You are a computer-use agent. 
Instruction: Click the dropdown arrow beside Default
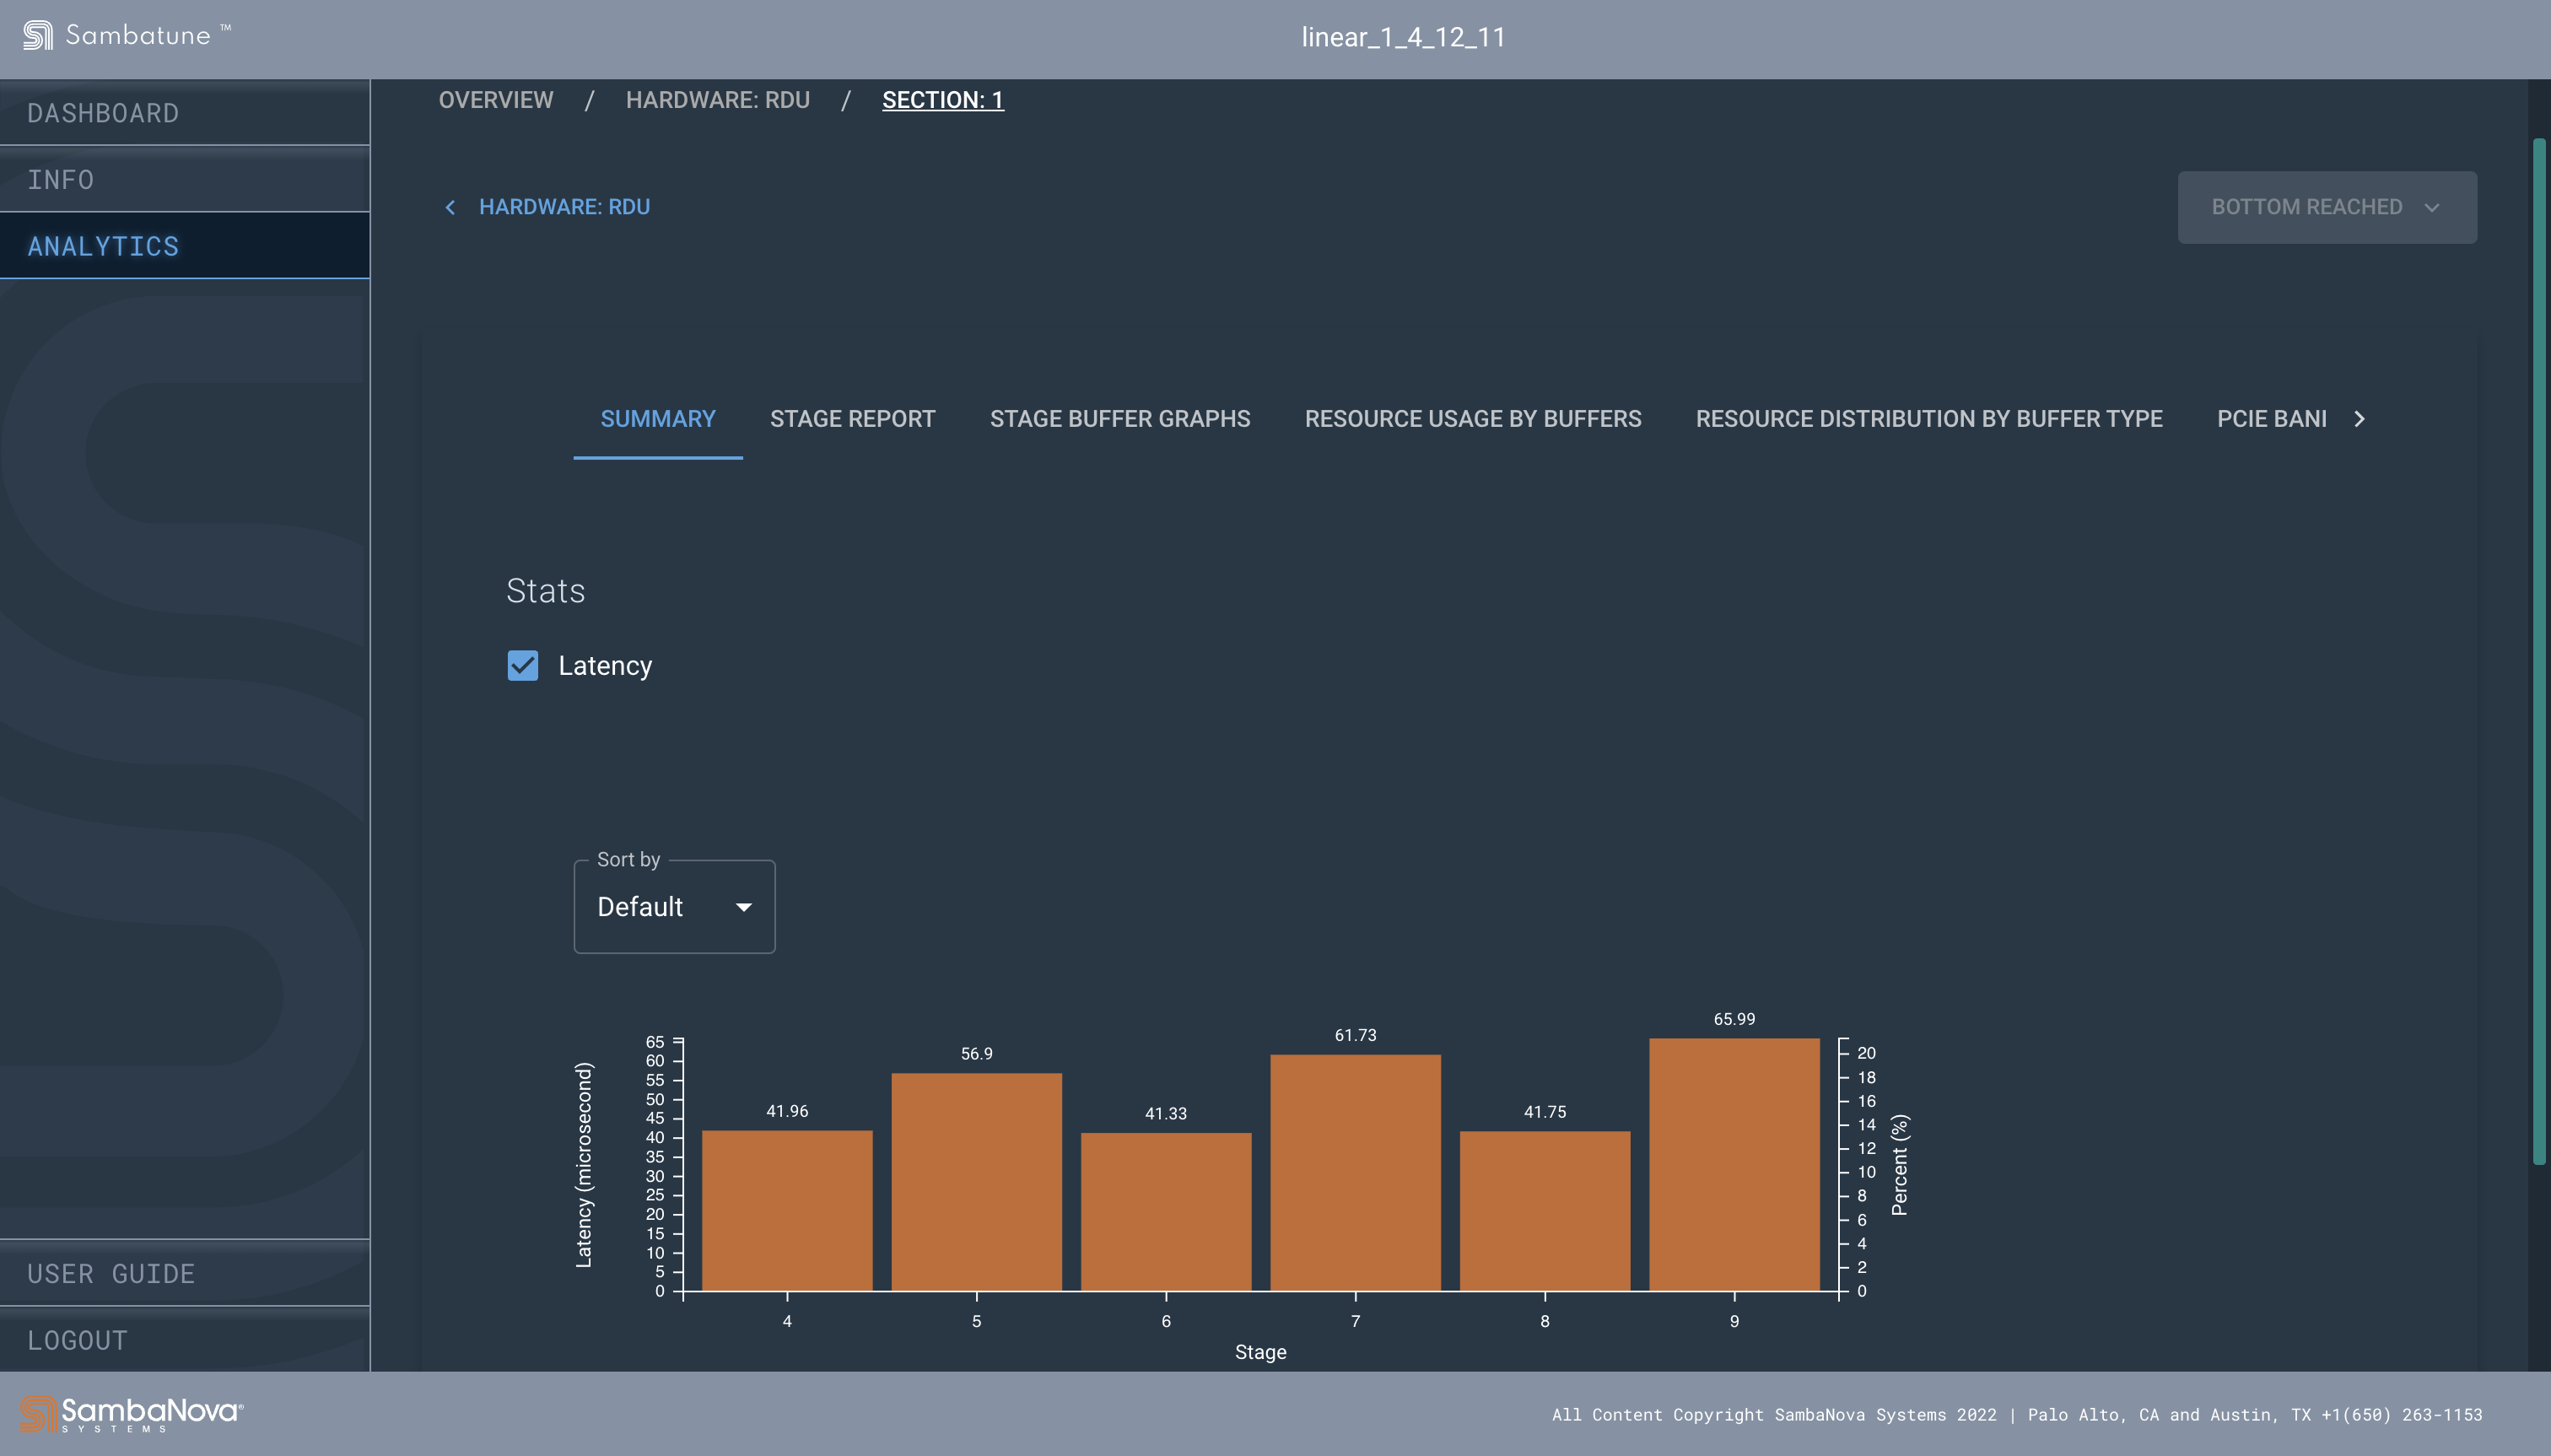click(x=743, y=907)
